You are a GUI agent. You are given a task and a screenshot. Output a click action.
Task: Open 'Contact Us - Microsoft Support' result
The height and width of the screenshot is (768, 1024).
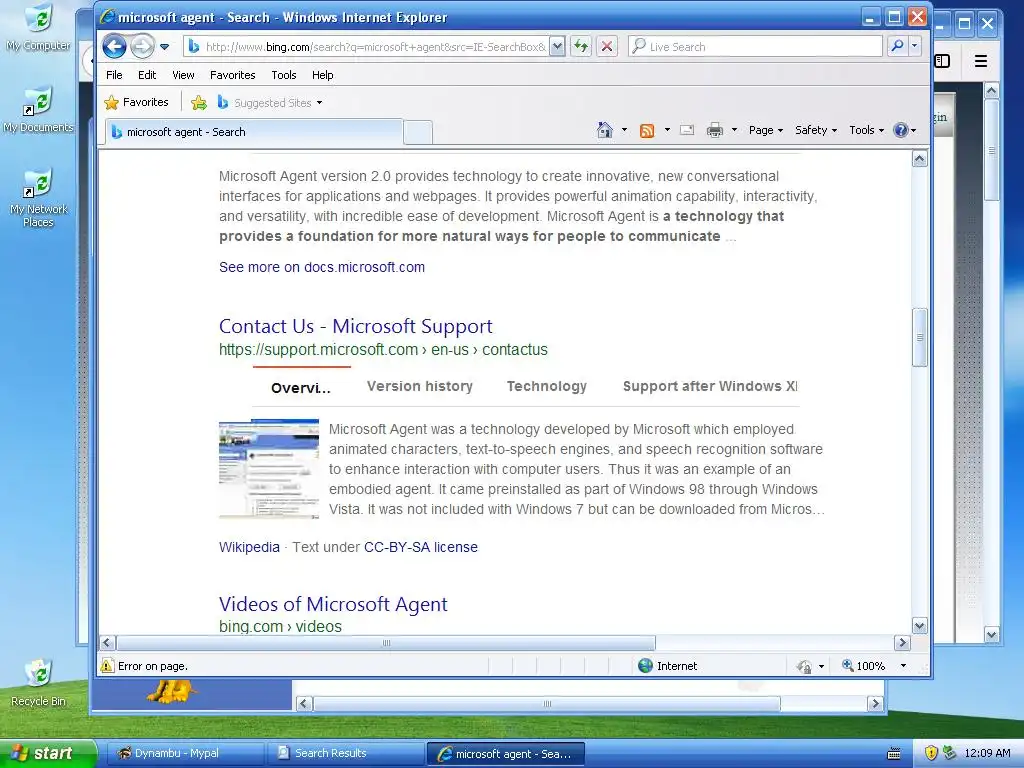click(356, 326)
